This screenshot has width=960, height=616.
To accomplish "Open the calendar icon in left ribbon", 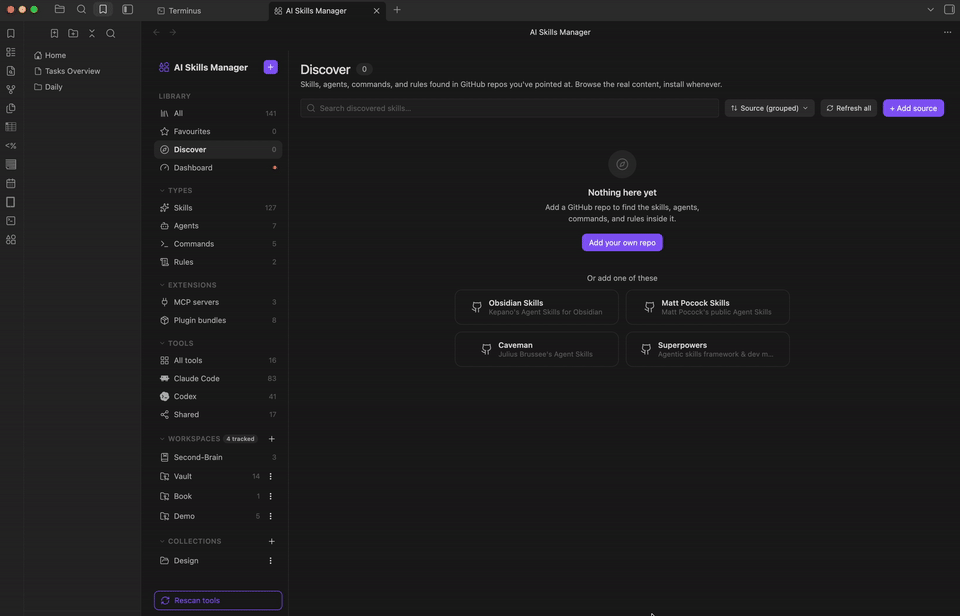I will click(11, 184).
